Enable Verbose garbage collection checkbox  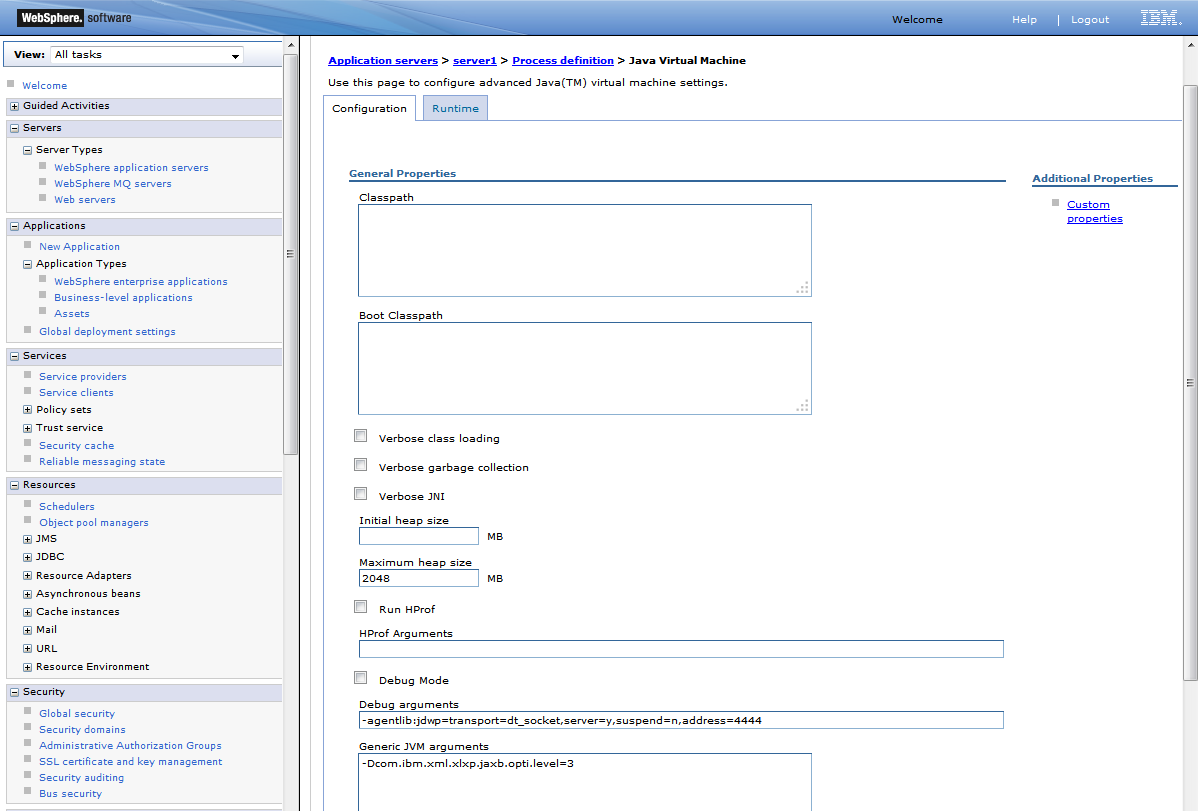[361, 465]
